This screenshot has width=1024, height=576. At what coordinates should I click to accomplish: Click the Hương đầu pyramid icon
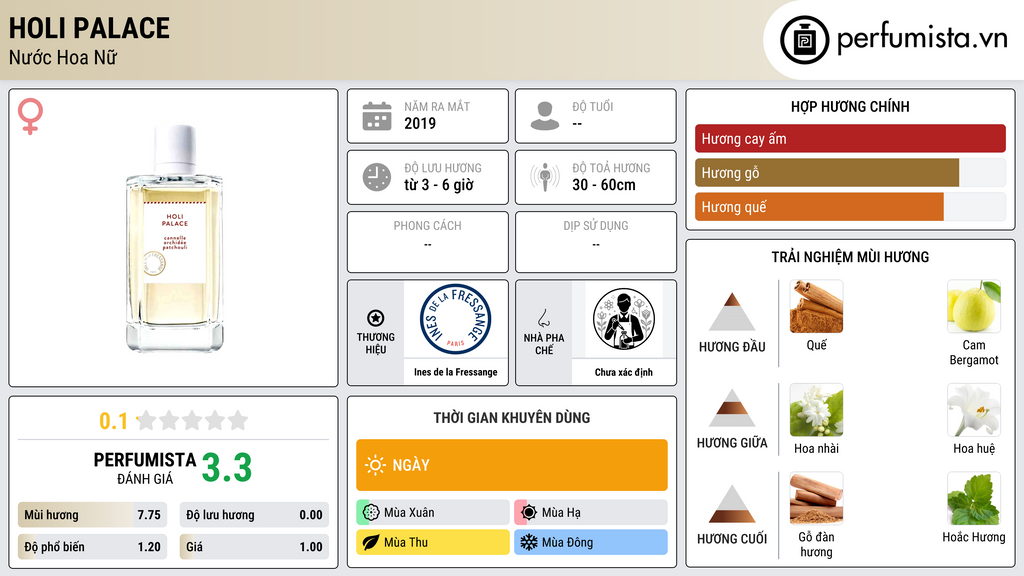[x=732, y=312]
